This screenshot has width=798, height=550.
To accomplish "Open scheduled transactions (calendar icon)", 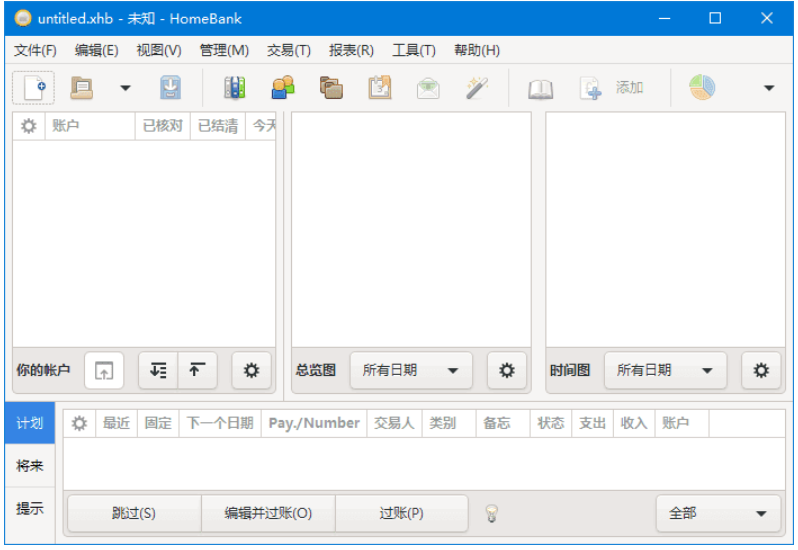I will (380, 88).
